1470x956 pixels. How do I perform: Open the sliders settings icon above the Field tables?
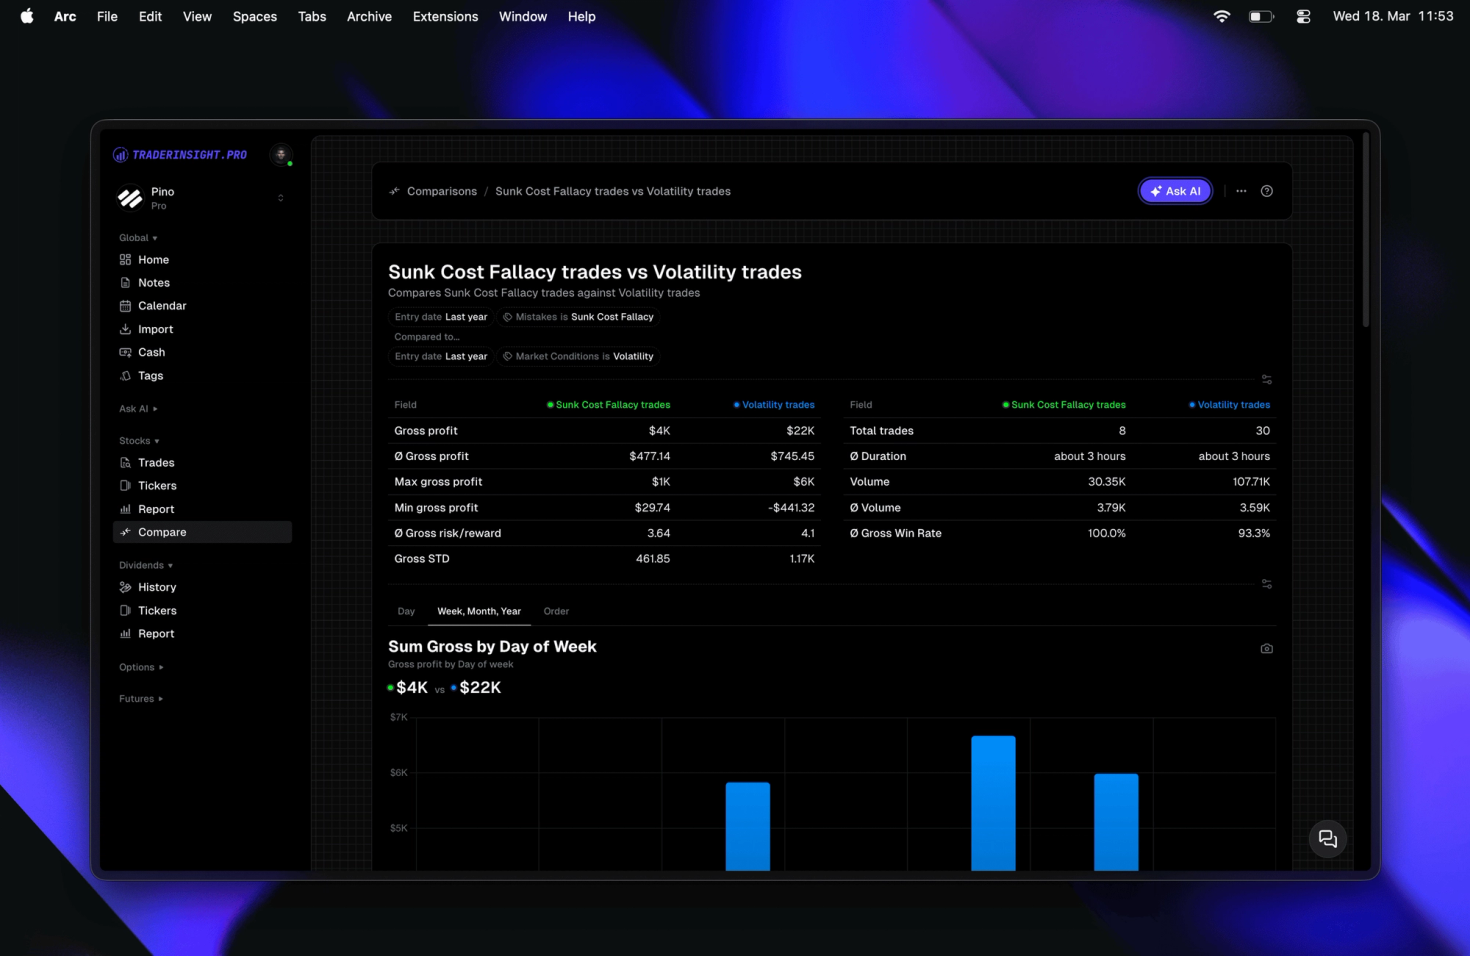coord(1267,380)
